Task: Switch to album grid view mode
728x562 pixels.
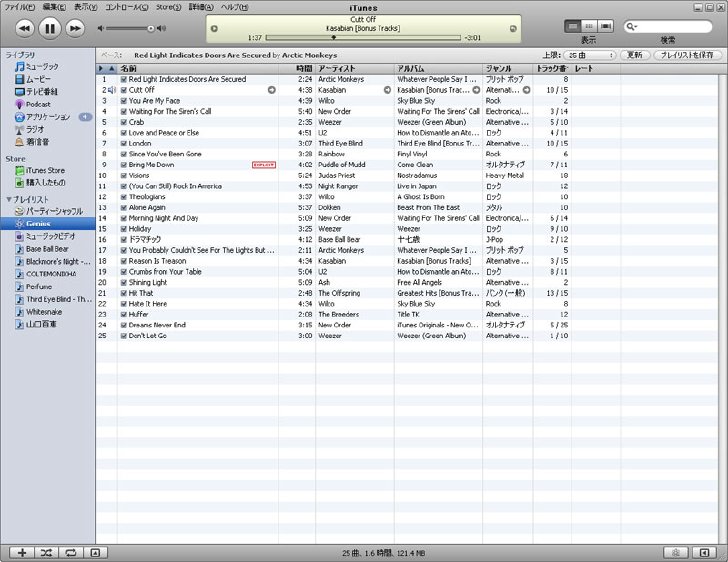Action: (x=589, y=26)
